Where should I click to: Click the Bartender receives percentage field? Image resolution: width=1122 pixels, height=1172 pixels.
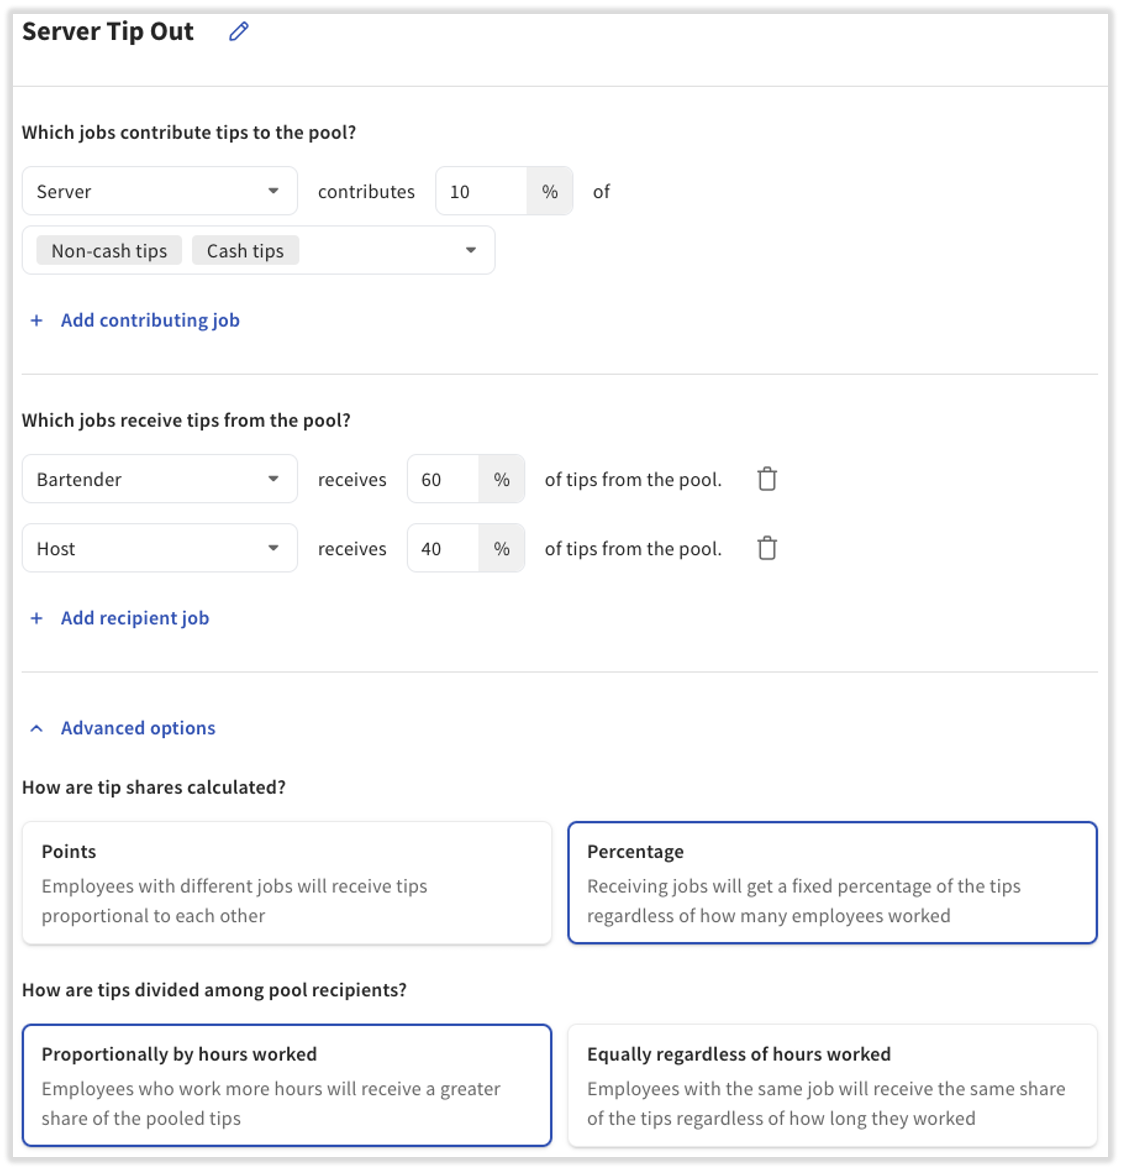(x=444, y=479)
